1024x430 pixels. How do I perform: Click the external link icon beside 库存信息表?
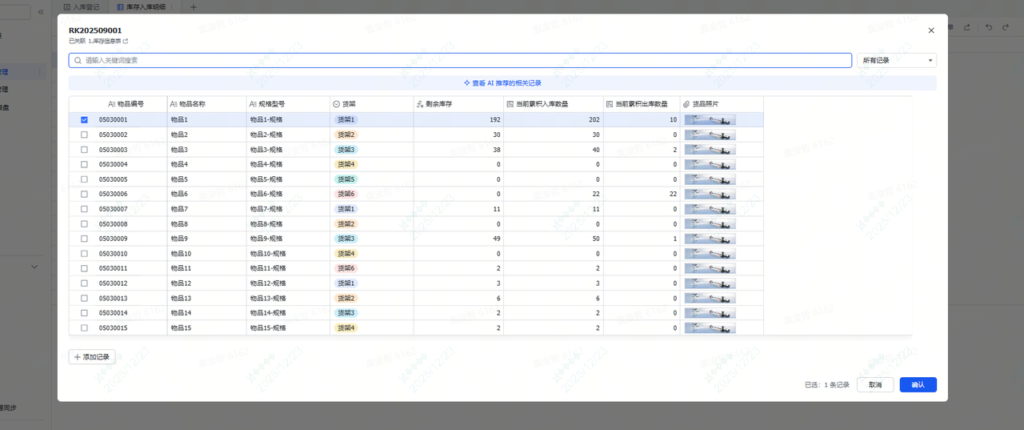pos(125,42)
